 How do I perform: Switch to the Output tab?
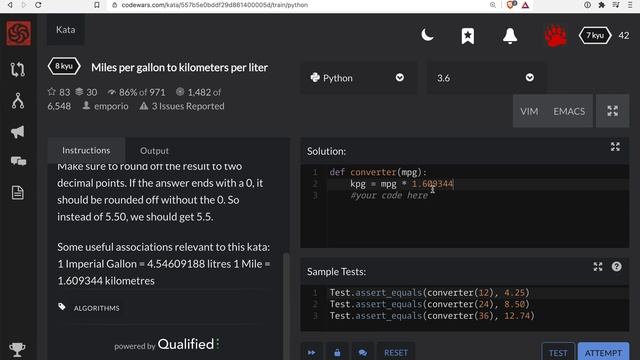point(154,151)
